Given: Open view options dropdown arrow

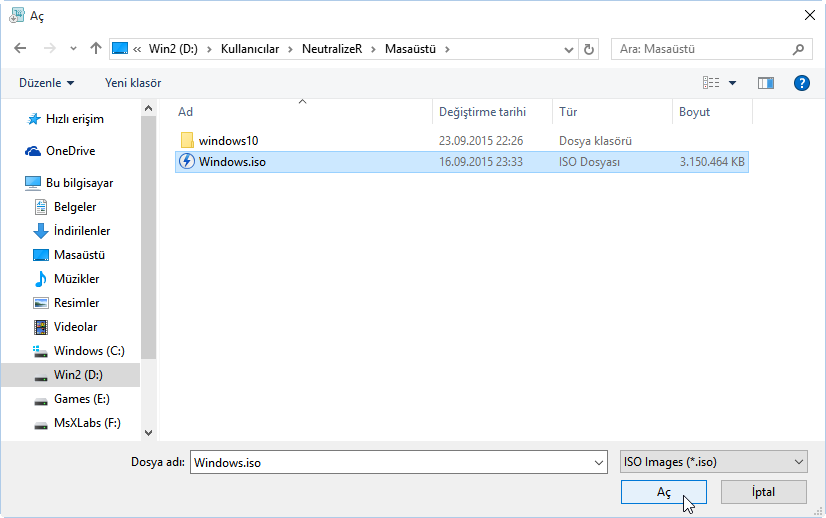Looking at the screenshot, I should pos(732,83).
